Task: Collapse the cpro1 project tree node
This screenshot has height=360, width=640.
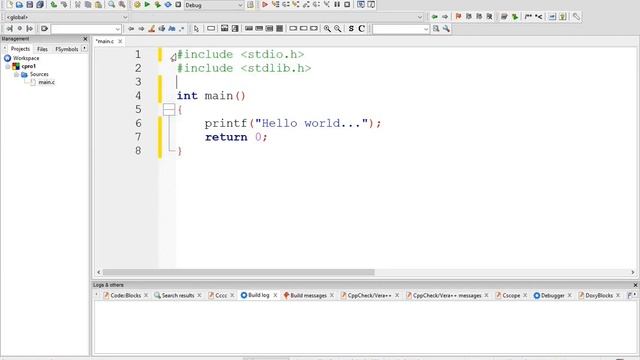Action: click(x=8, y=66)
